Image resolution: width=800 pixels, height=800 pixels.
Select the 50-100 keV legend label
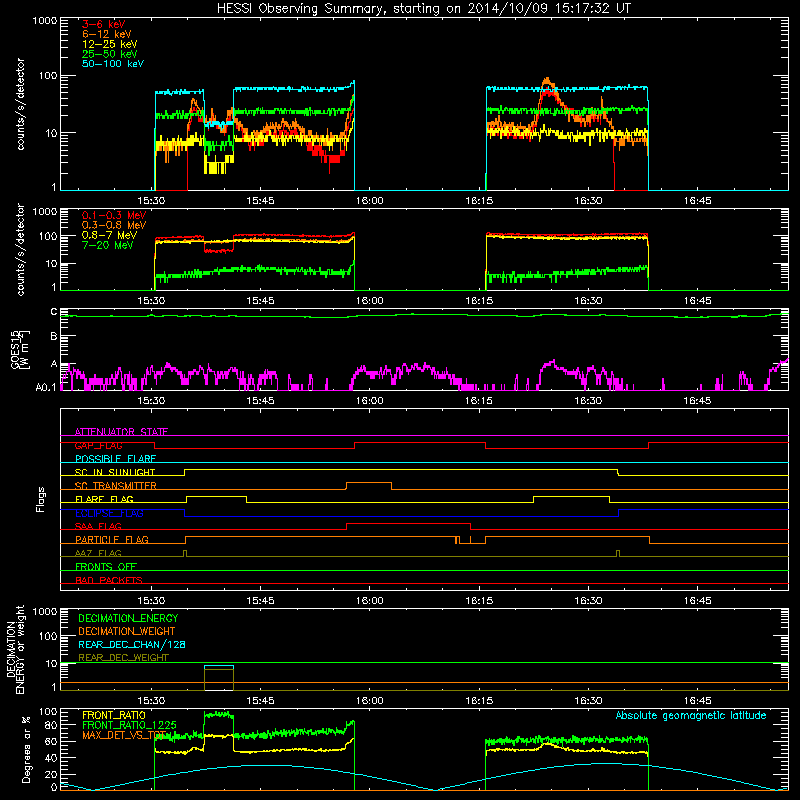113,64
